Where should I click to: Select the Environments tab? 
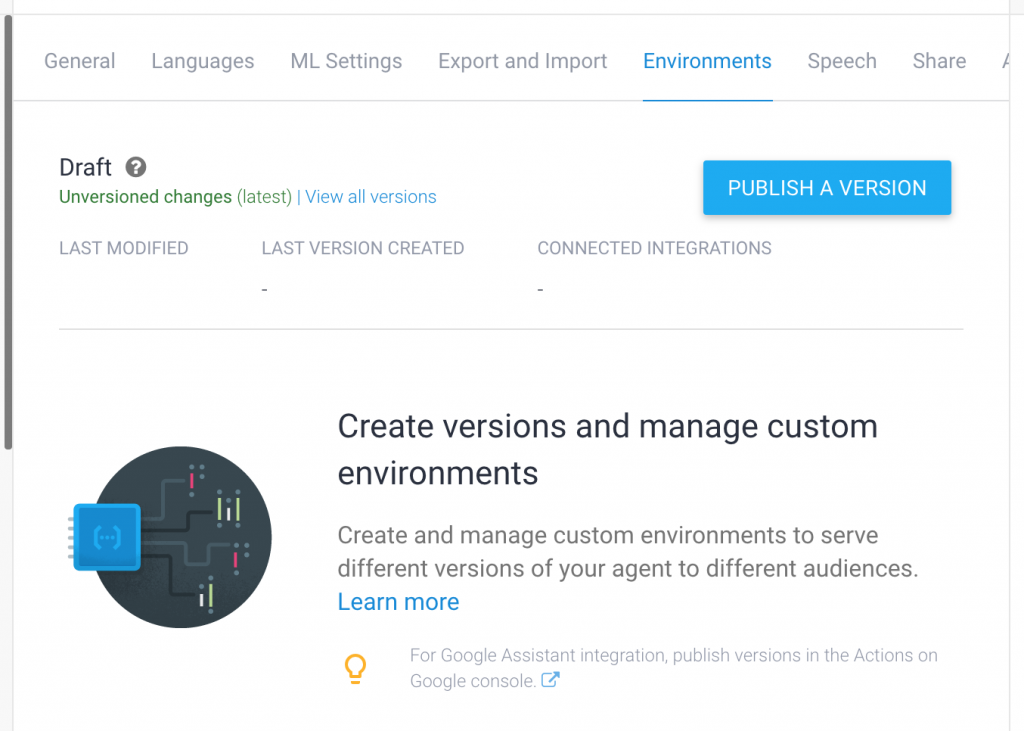707,61
